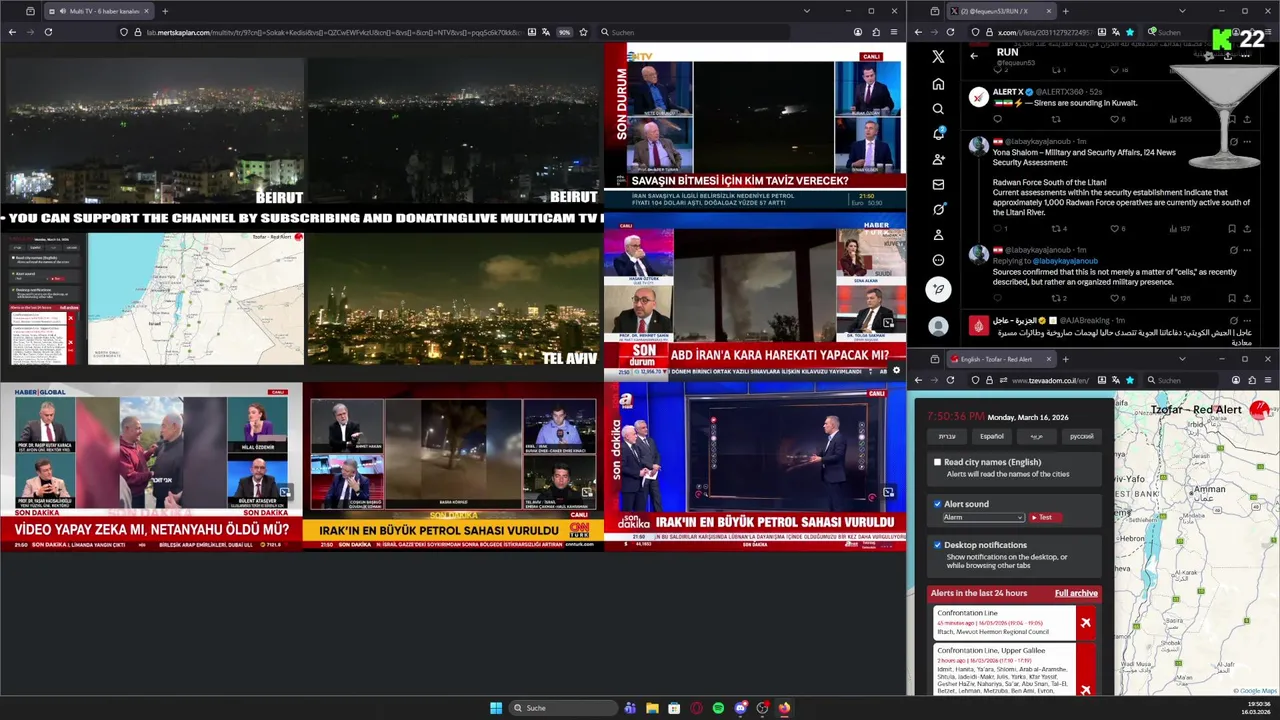The width and height of the screenshot is (1280, 720).
Task: Select the English - Tzofar Red Alert tab
Action: pyautogui.click(x=1001, y=359)
